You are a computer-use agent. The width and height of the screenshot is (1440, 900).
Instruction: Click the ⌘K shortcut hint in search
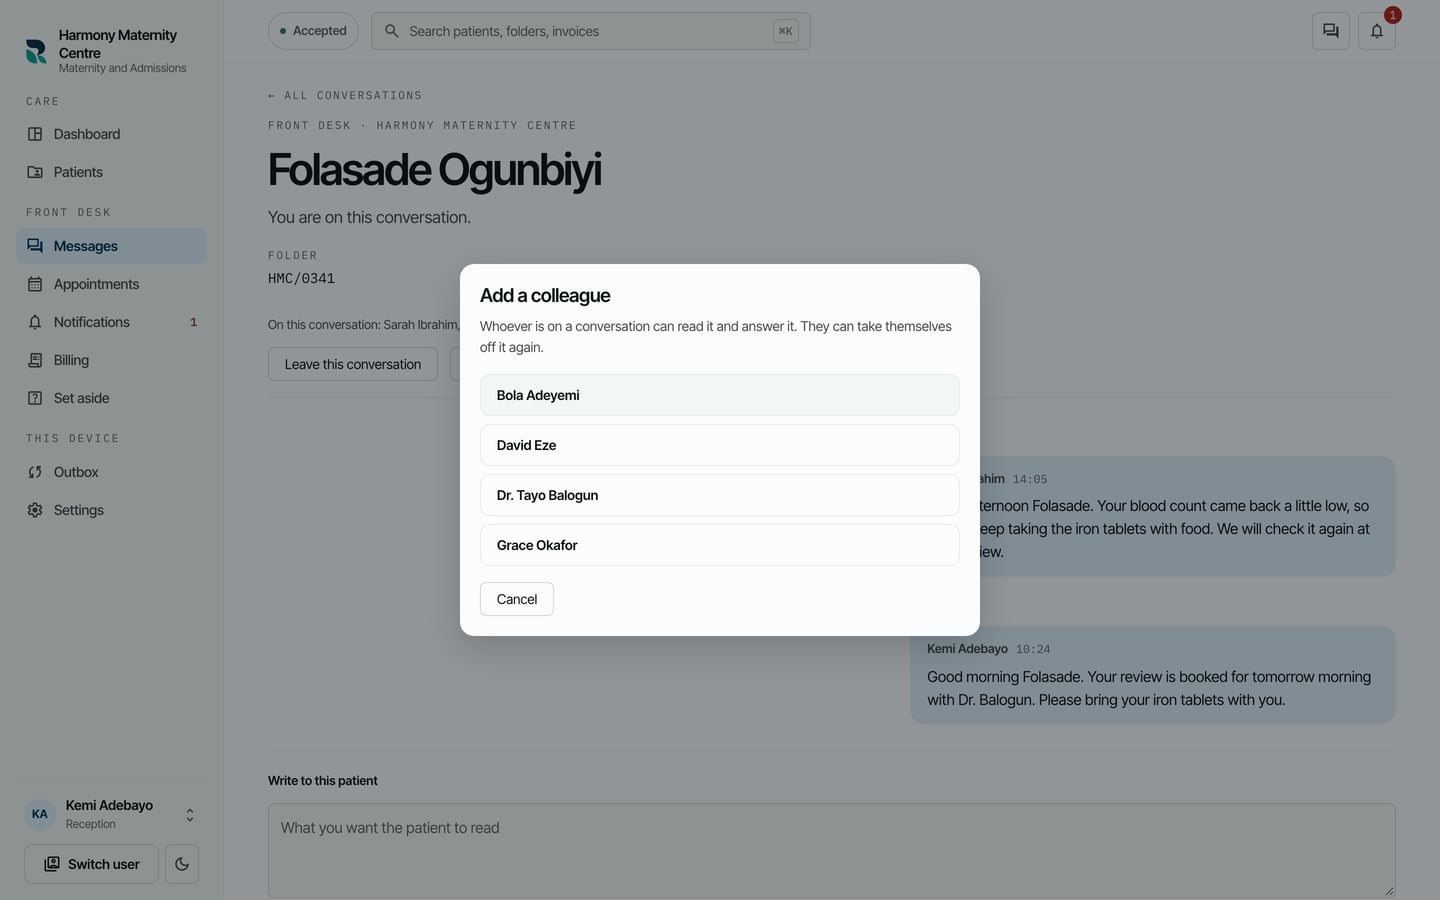[785, 31]
